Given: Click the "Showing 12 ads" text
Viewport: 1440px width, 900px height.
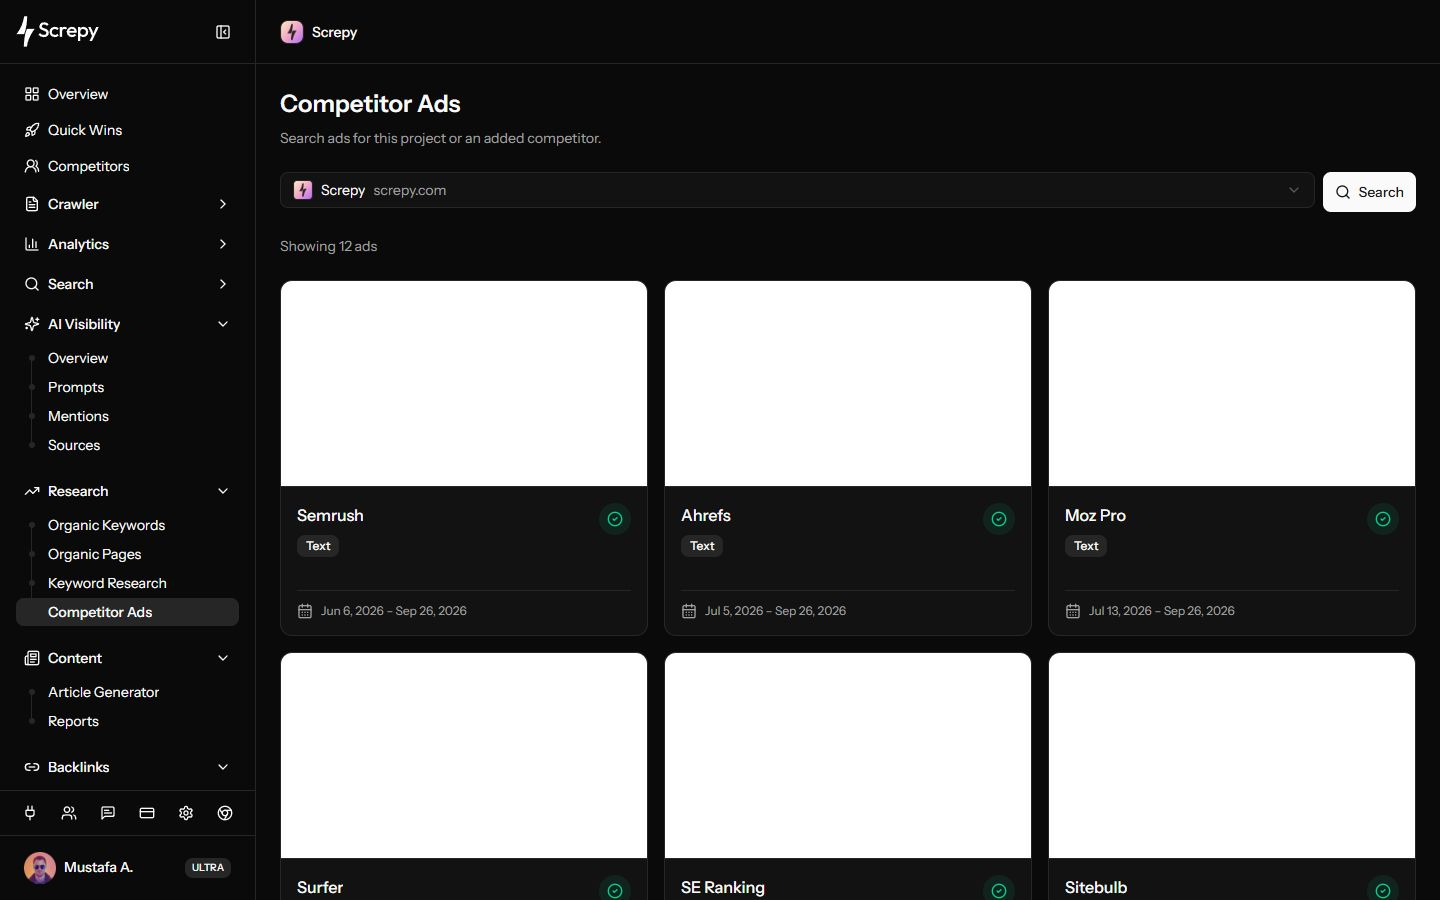Looking at the screenshot, I should pyautogui.click(x=328, y=246).
